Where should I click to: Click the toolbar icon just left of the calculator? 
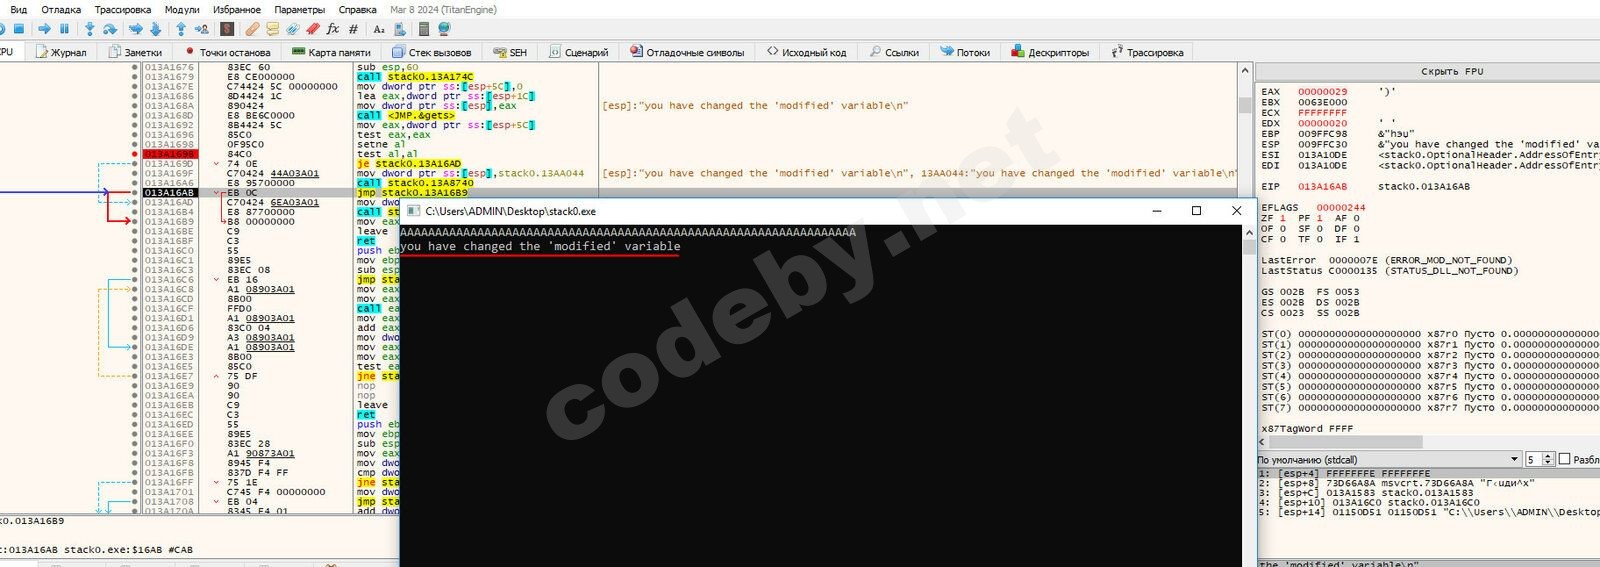[x=399, y=29]
